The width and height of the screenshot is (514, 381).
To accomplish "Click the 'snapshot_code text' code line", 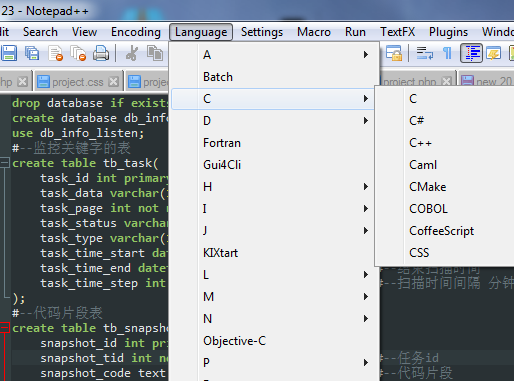I will (x=103, y=373).
